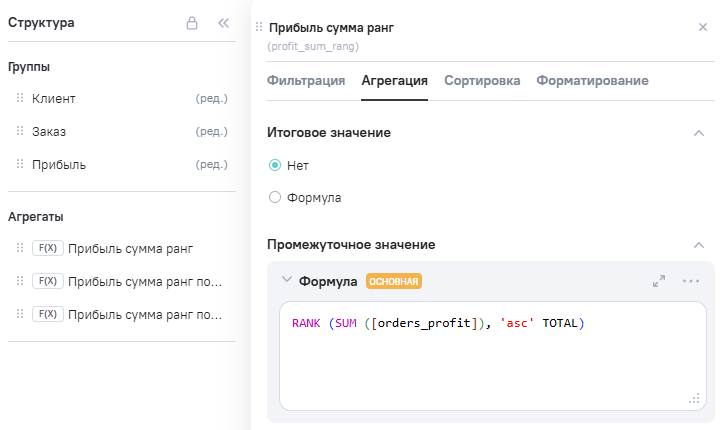Click the lock icon in Структура header
The image size is (724, 430).
coord(192,23)
